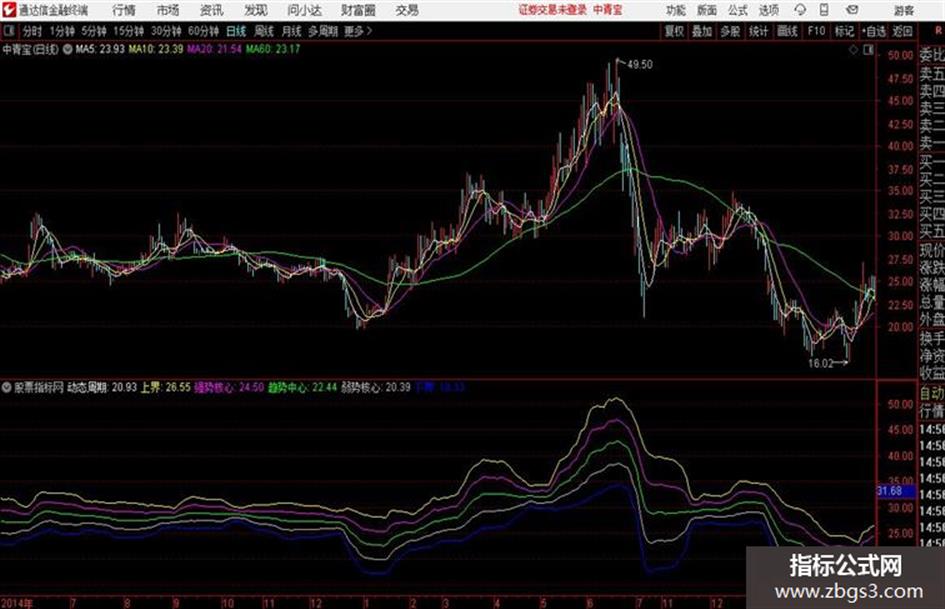
Task: Open the envelope message icon
Action: click(x=852, y=10)
